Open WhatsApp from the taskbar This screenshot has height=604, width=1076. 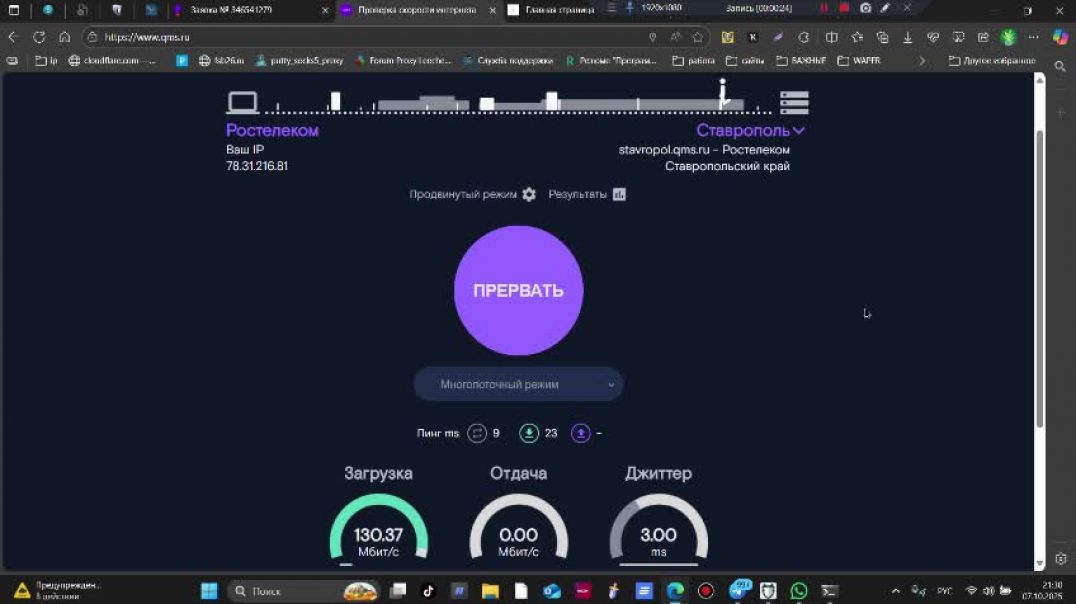pos(798,591)
